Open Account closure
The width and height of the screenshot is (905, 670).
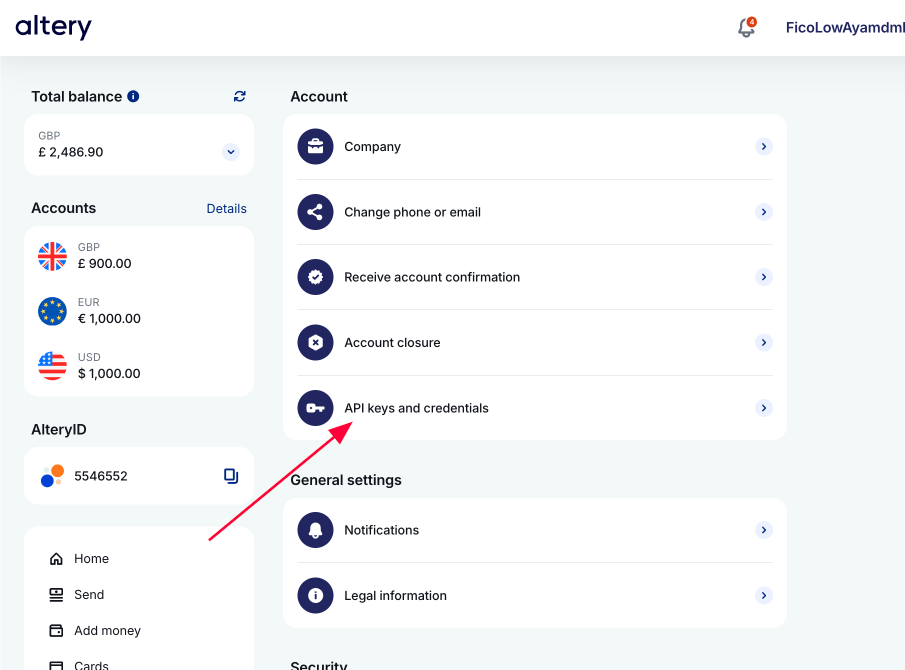[535, 343]
